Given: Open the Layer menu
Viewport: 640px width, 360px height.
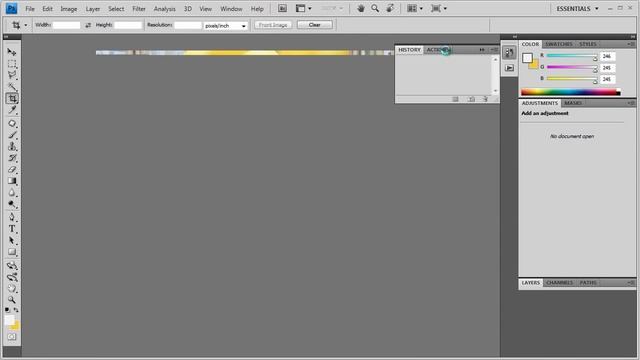Looking at the screenshot, I should (93, 9).
